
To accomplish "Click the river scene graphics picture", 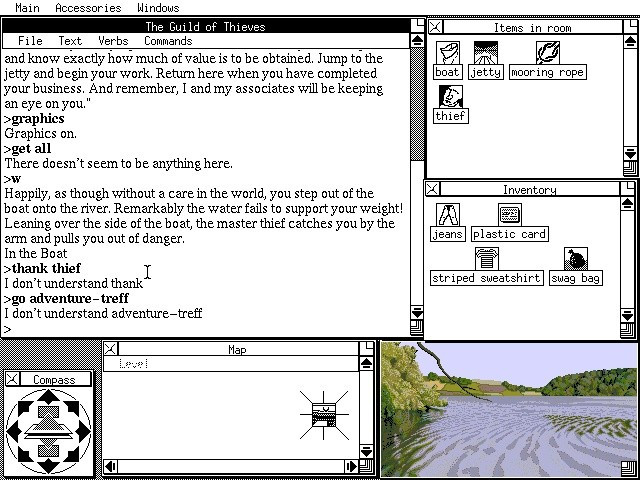I will point(509,409).
